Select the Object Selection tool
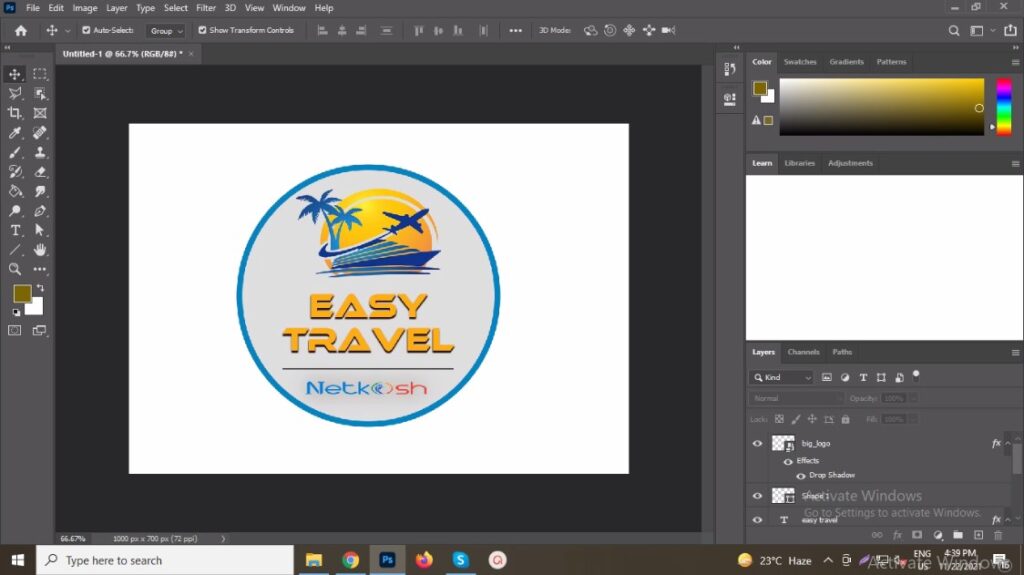Viewport: 1024px width, 575px height. pos(40,93)
